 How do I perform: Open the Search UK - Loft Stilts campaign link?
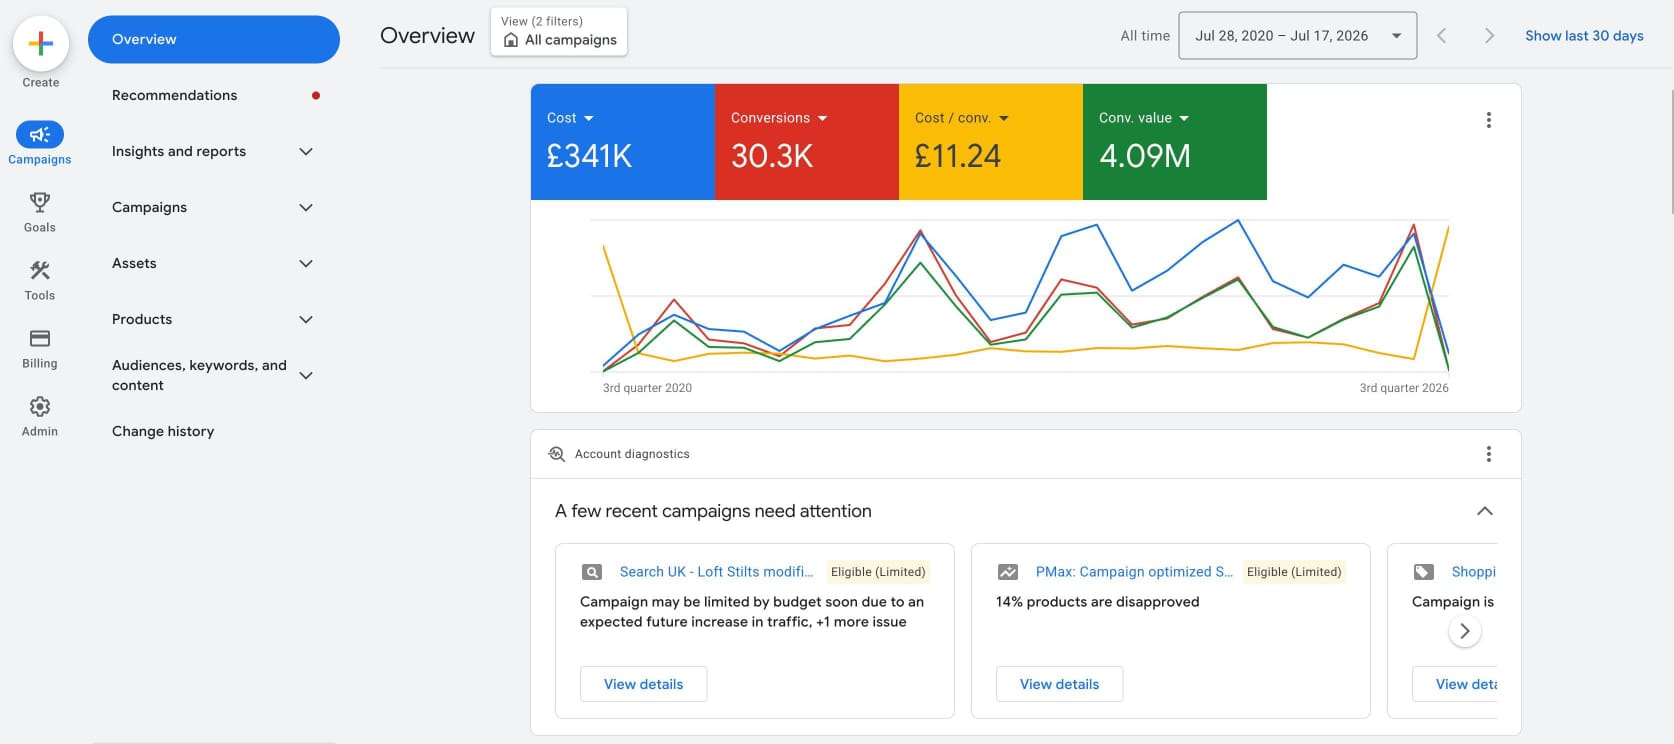coord(716,572)
